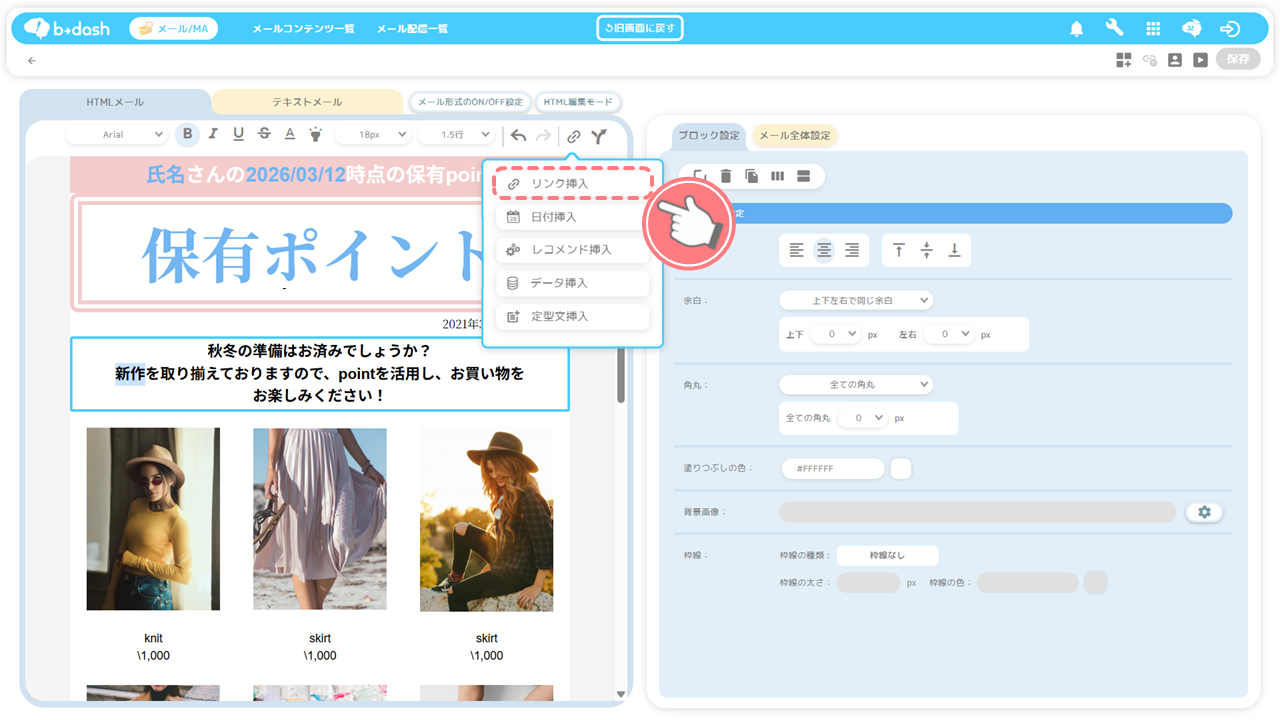
Task: Toggle bold formatting in the editor toolbar
Action: (187, 135)
